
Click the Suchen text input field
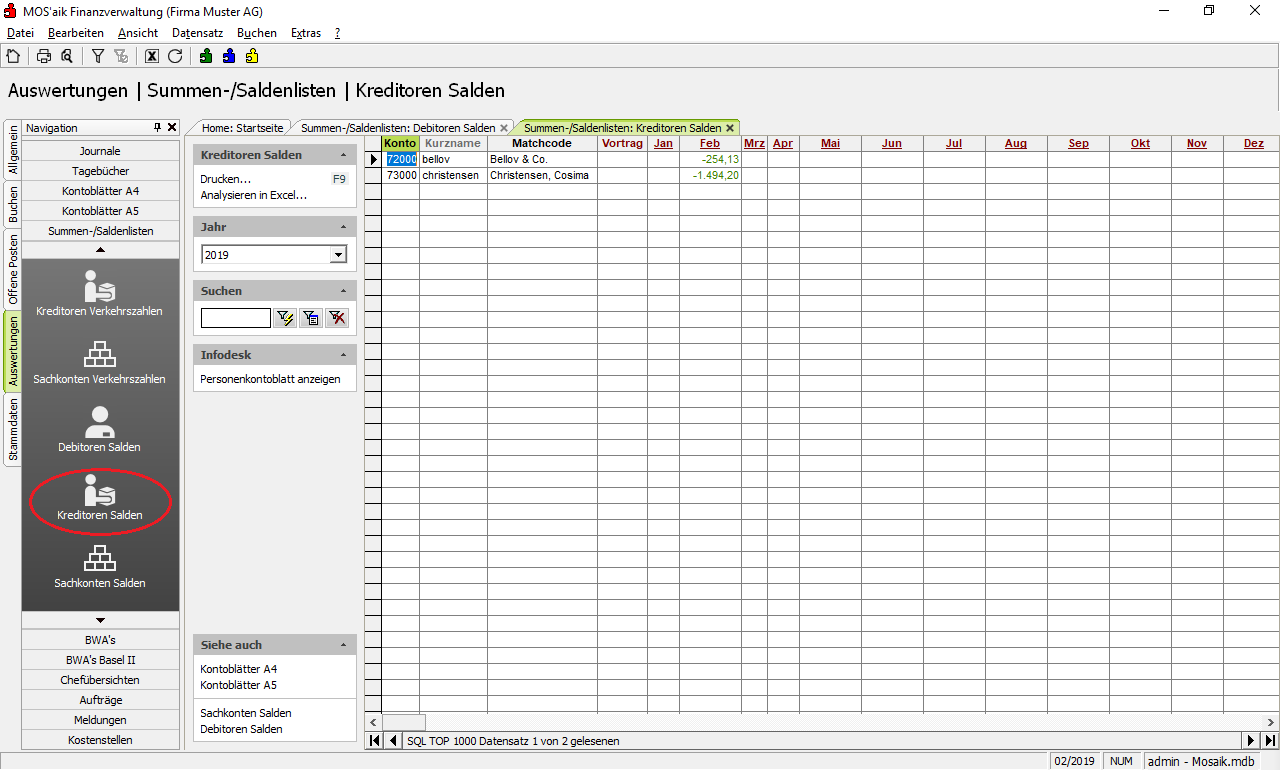236,318
